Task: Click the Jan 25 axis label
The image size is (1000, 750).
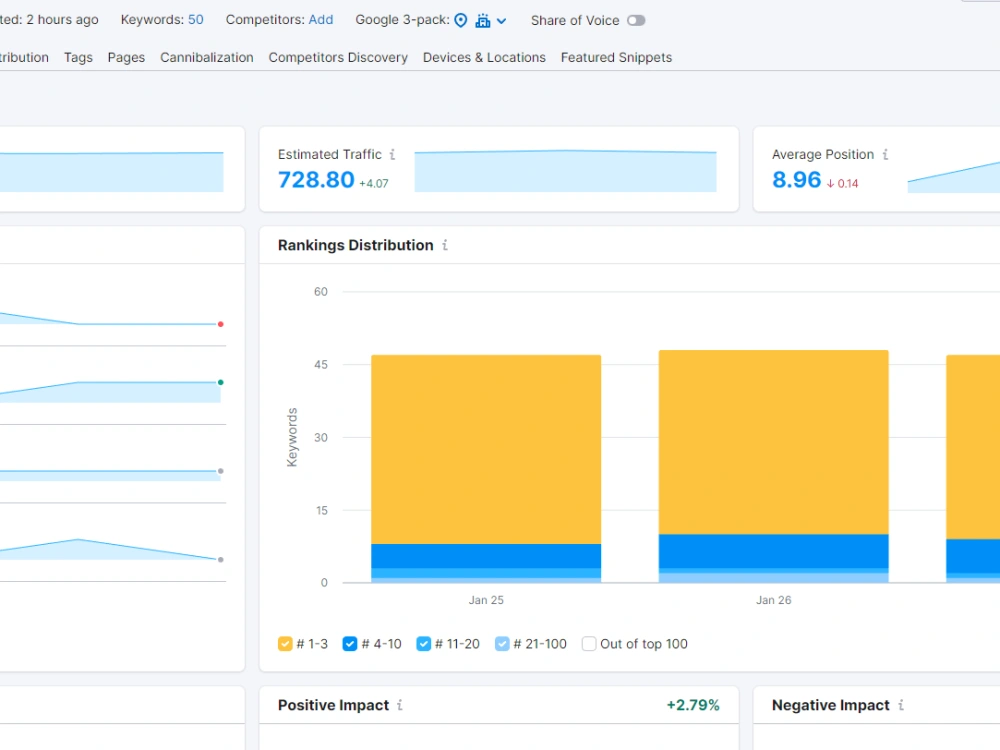Action: click(486, 600)
